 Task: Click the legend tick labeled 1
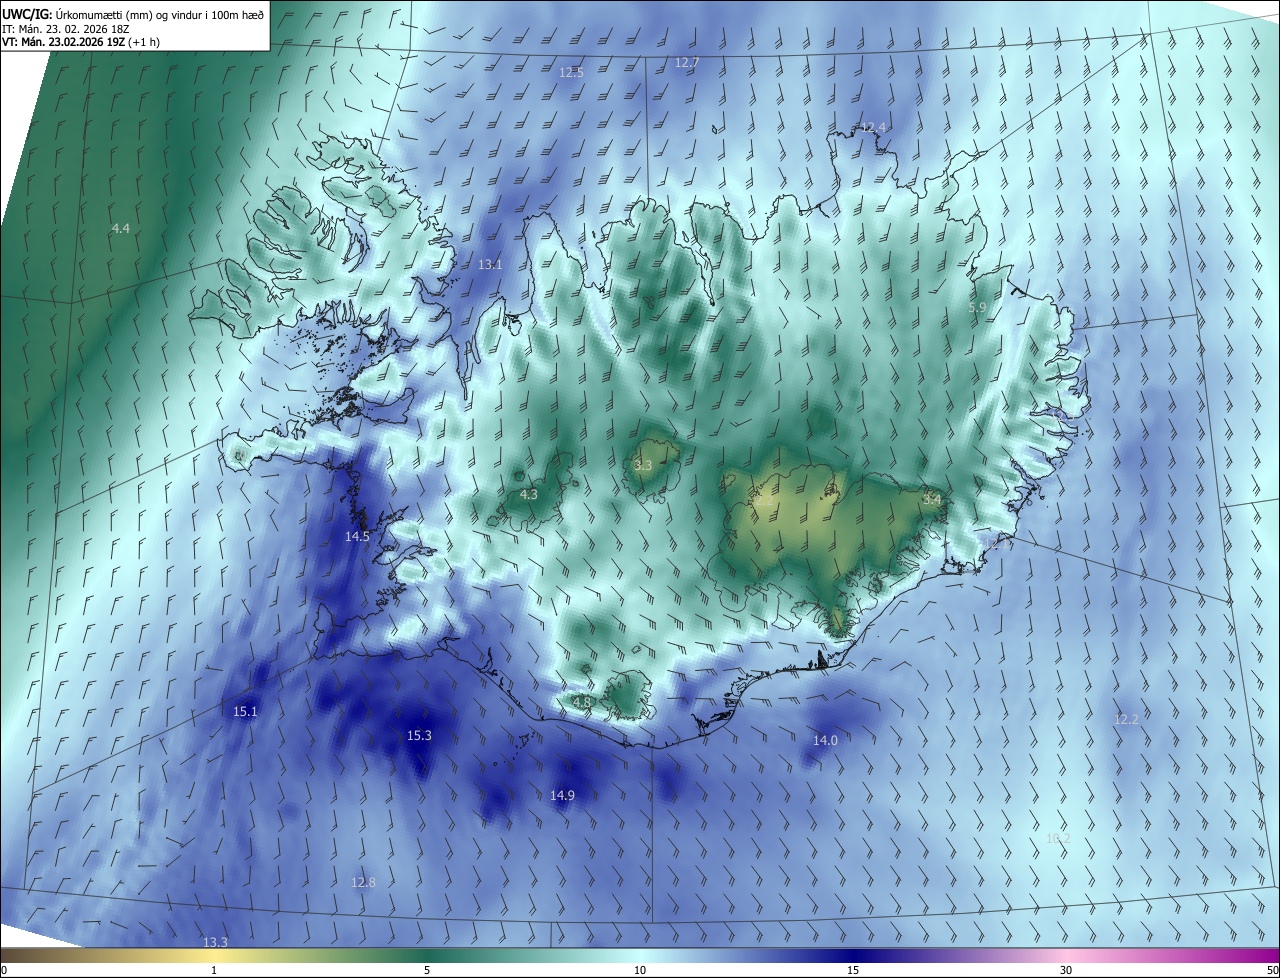pyautogui.click(x=215, y=970)
